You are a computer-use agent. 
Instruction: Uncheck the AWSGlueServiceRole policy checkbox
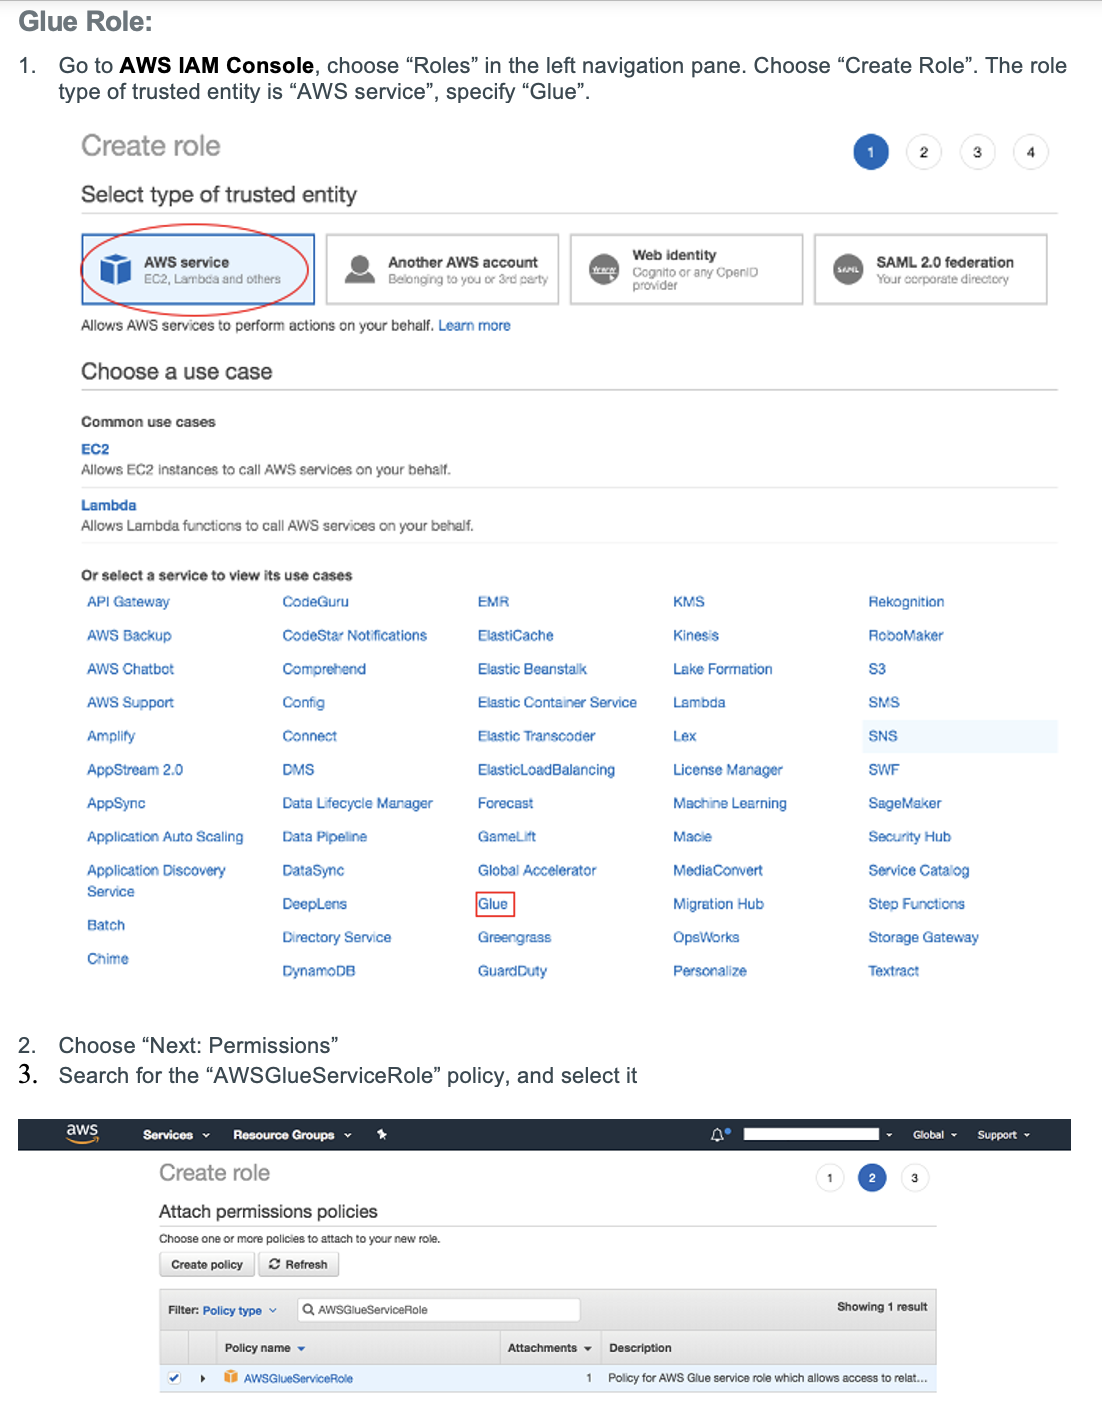pos(174,1378)
